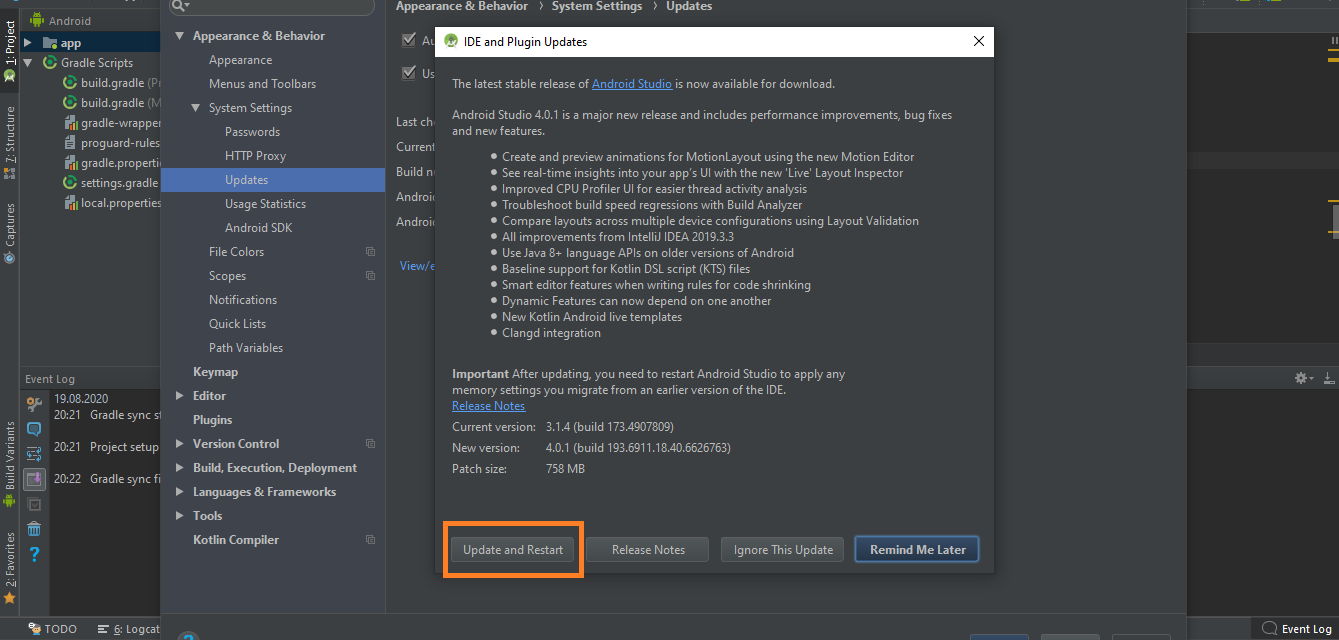This screenshot has height=640, width=1339.
Task: Select Quick Lists settings
Action: (x=237, y=324)
